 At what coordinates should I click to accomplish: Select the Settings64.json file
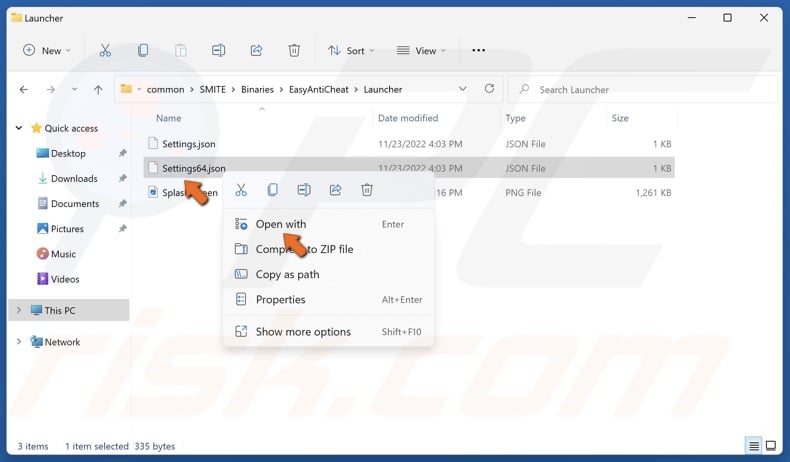tap(409, 168)
